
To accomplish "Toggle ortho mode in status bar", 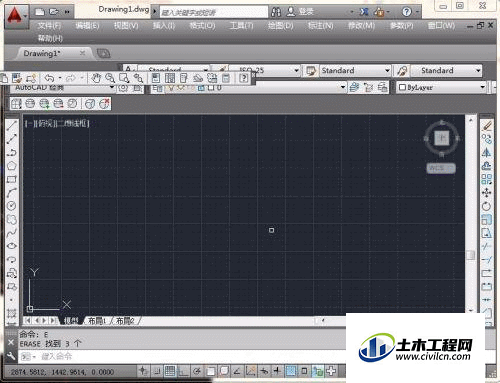I will pyautogui.click(x=183, y=371).
